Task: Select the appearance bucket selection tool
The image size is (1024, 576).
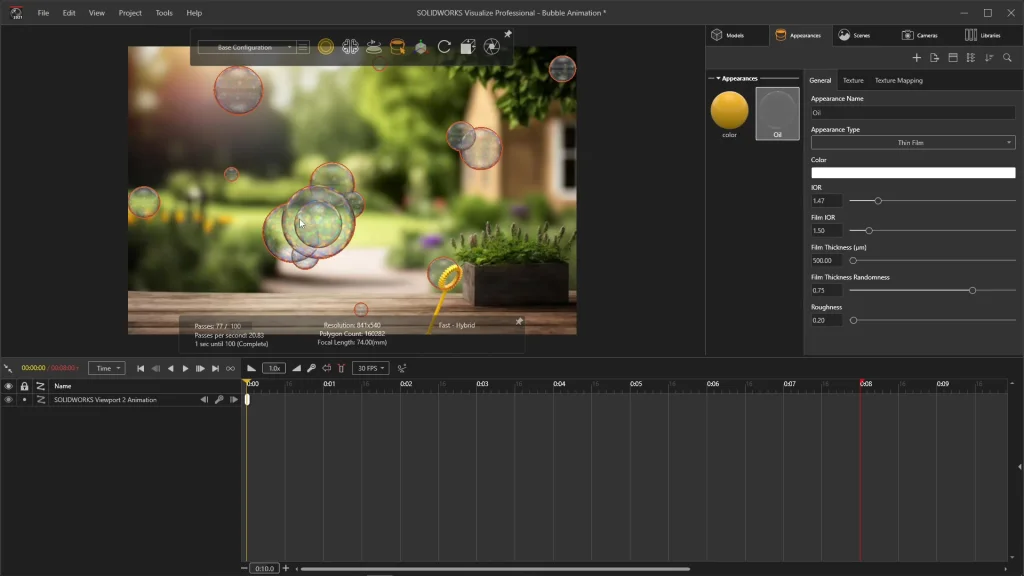Action: point(397,47)
